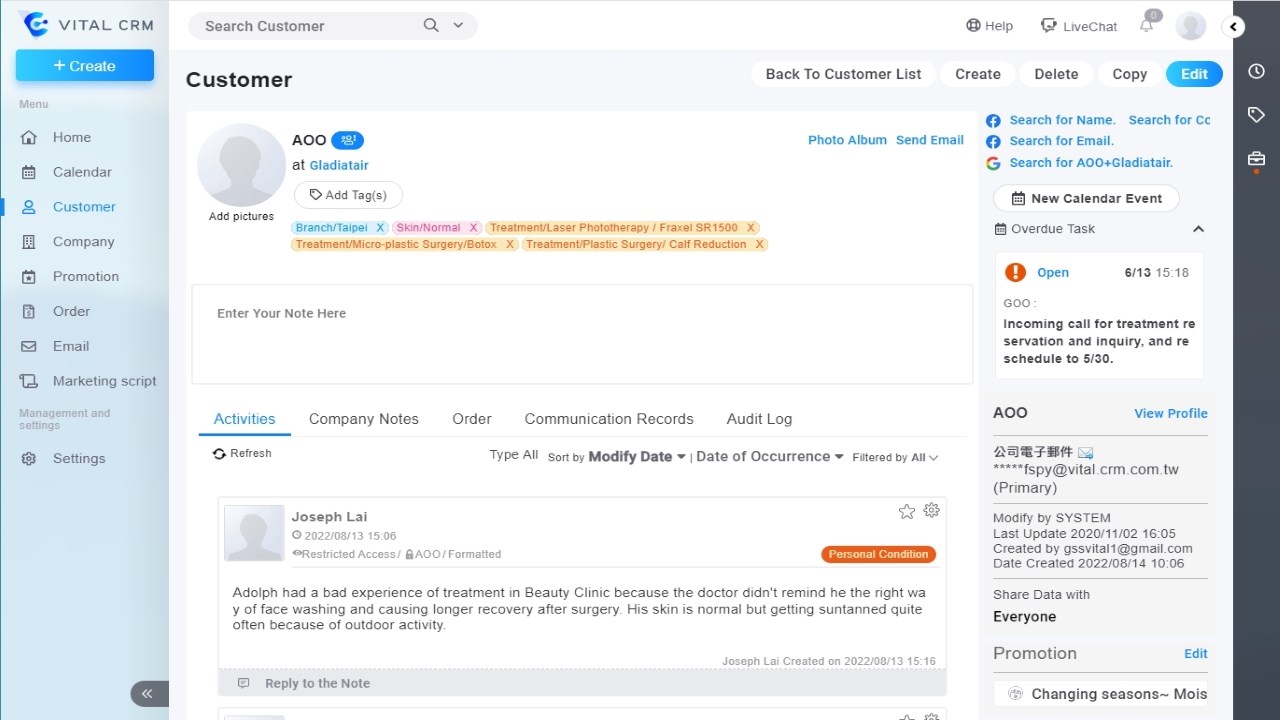This screenshot has width=1280, height=720.
Task: Click Facebook Search for Email link
Action: pos(1061,141)
